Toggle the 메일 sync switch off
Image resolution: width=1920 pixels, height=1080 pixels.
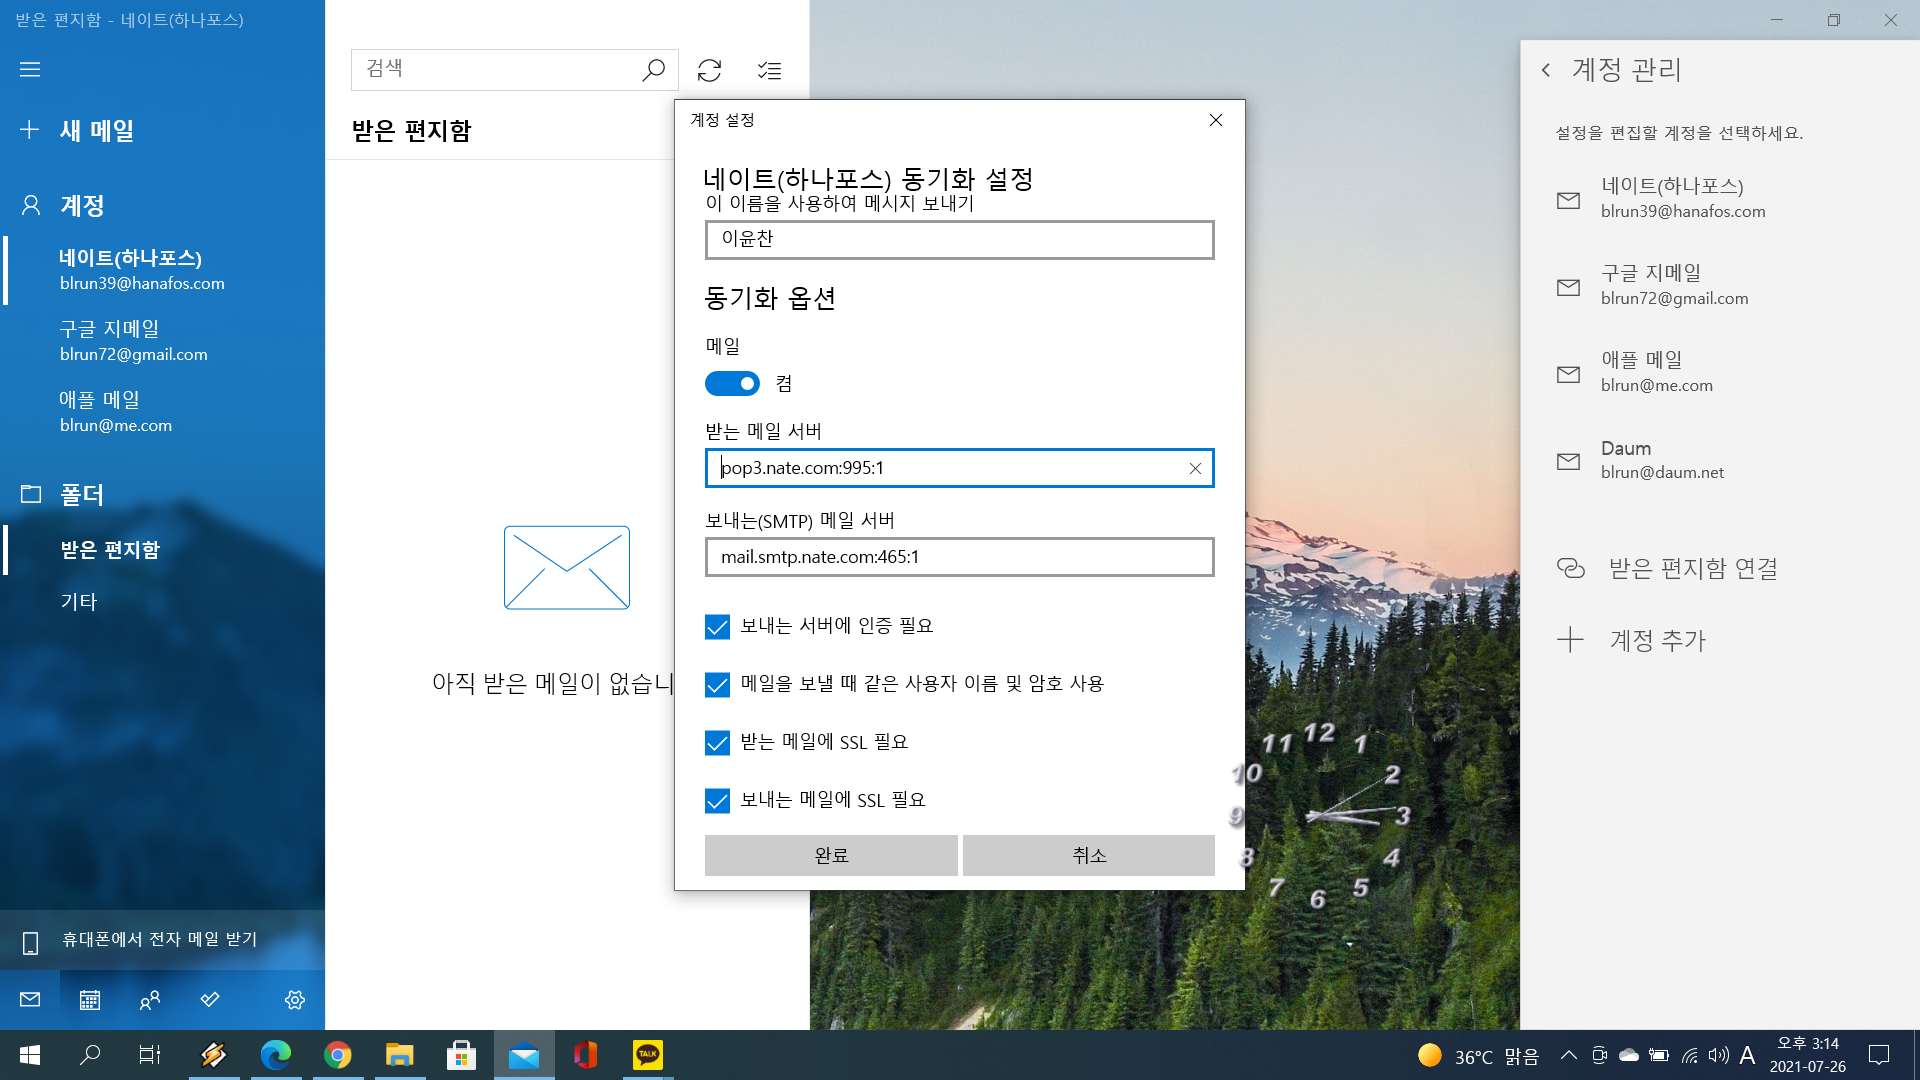pos(732,384)
